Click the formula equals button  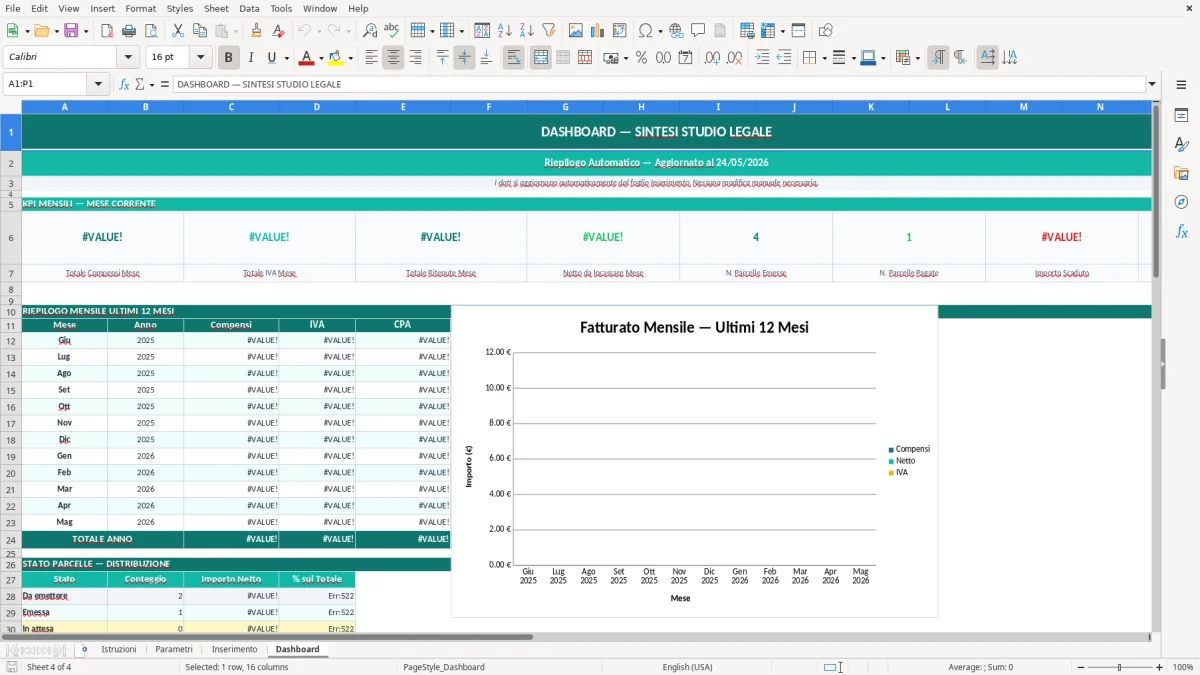165,84
